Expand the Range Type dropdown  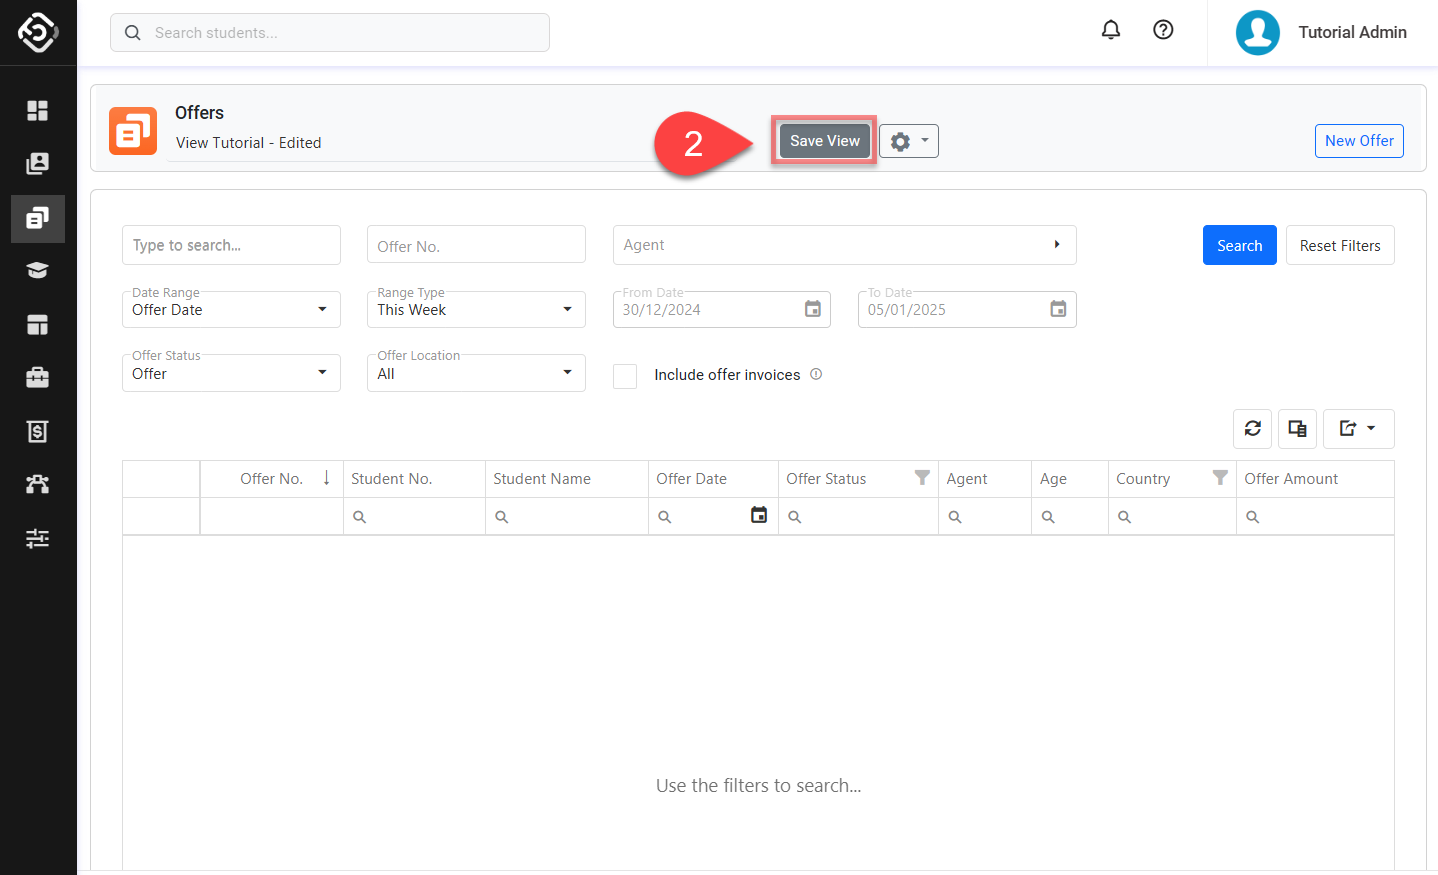476,310
